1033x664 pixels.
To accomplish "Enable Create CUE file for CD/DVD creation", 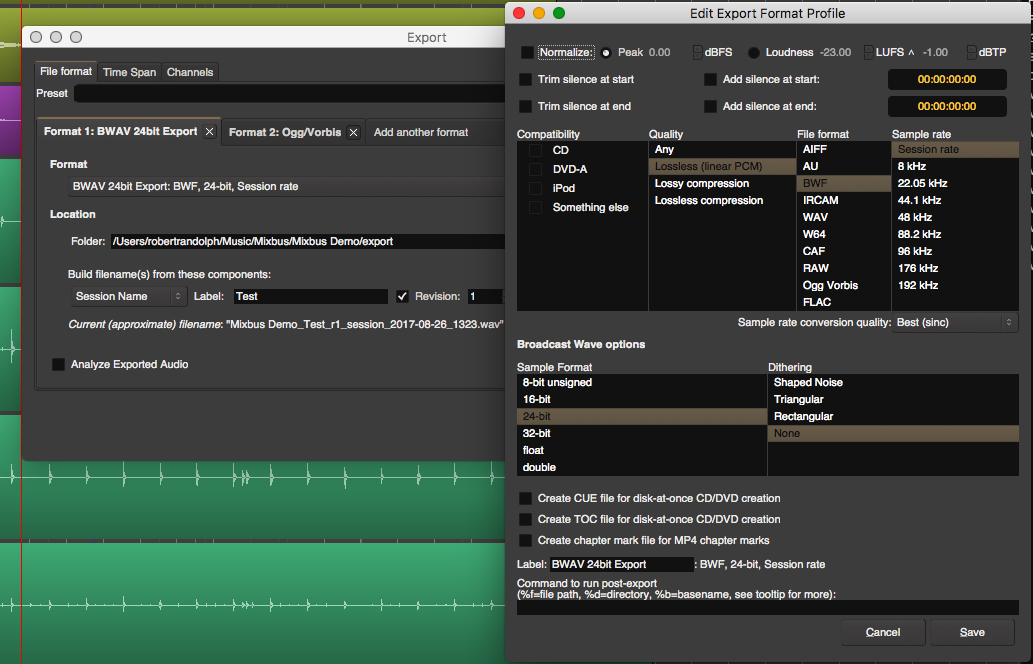I will click(525, 498).
